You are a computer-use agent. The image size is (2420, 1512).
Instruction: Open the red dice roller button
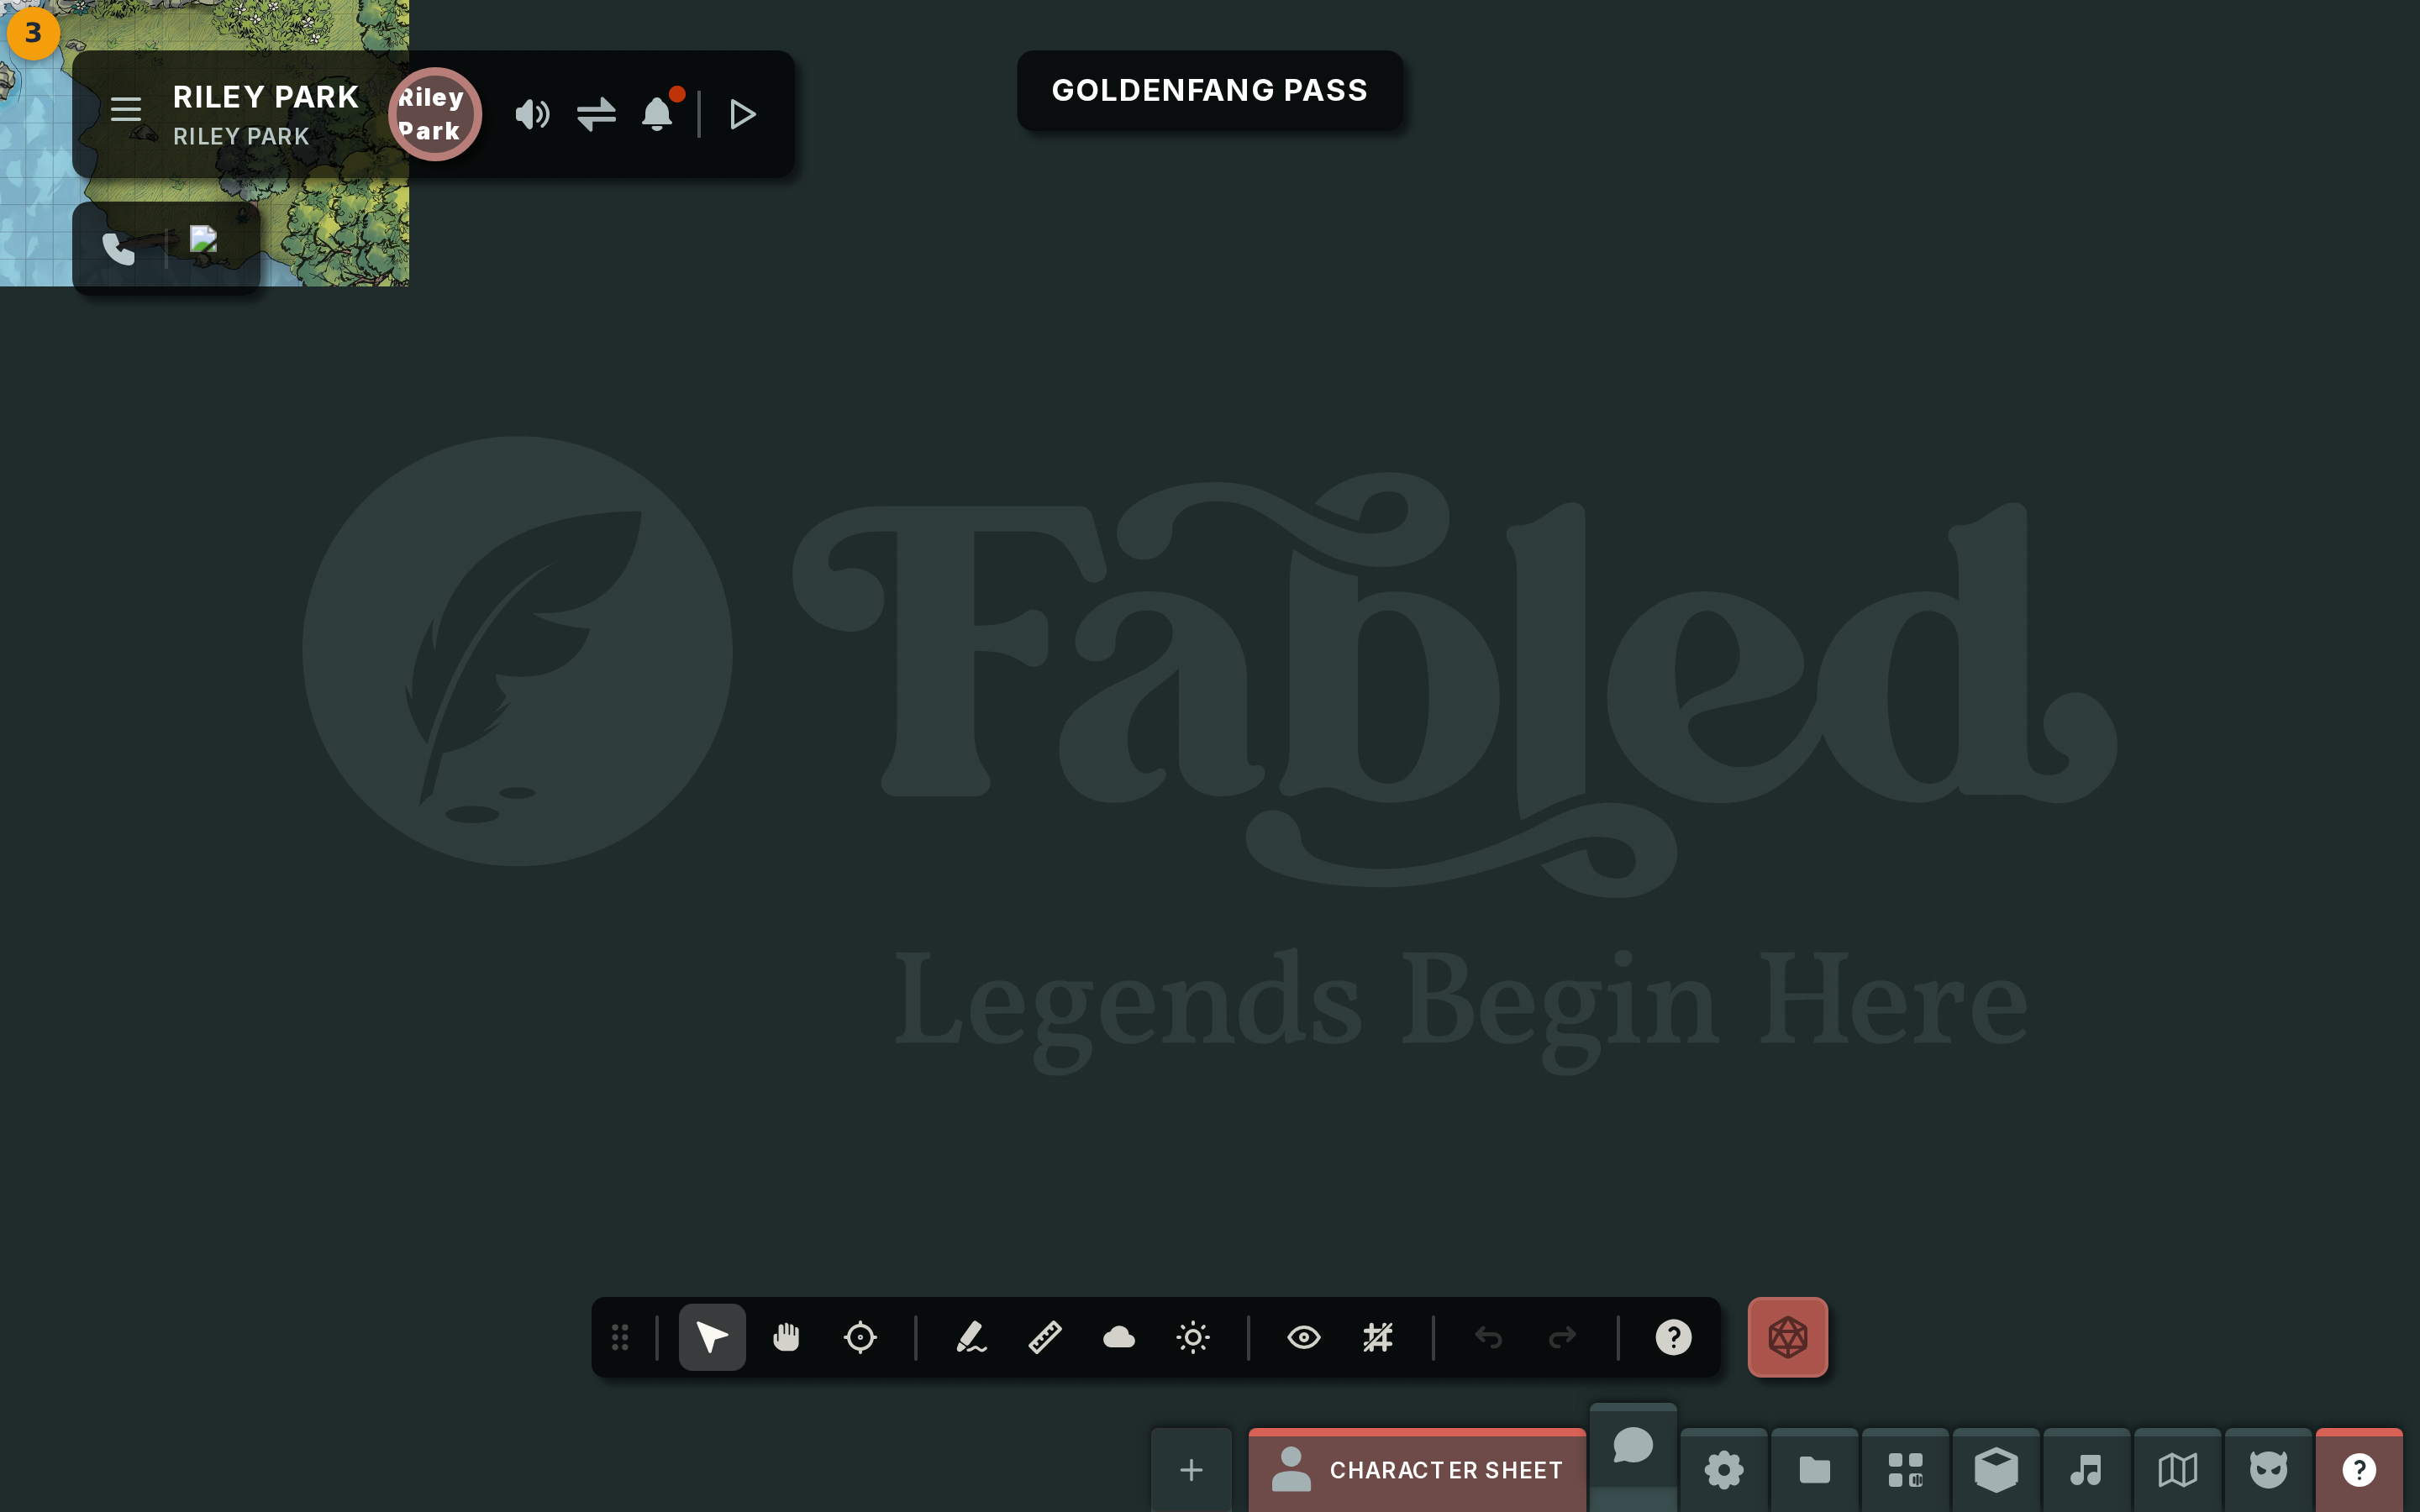pos(1788,1337)
